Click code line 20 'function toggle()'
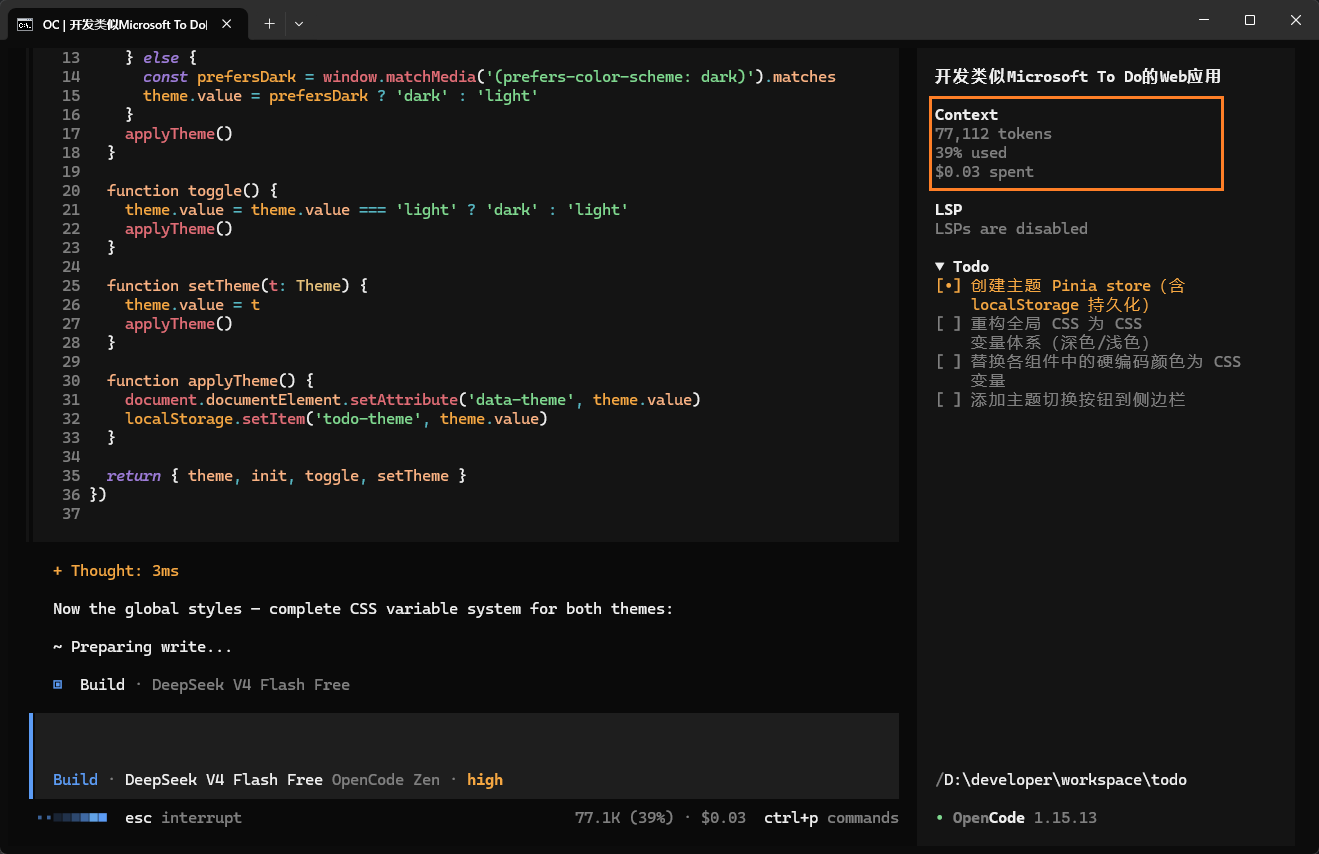 [192, 191]
